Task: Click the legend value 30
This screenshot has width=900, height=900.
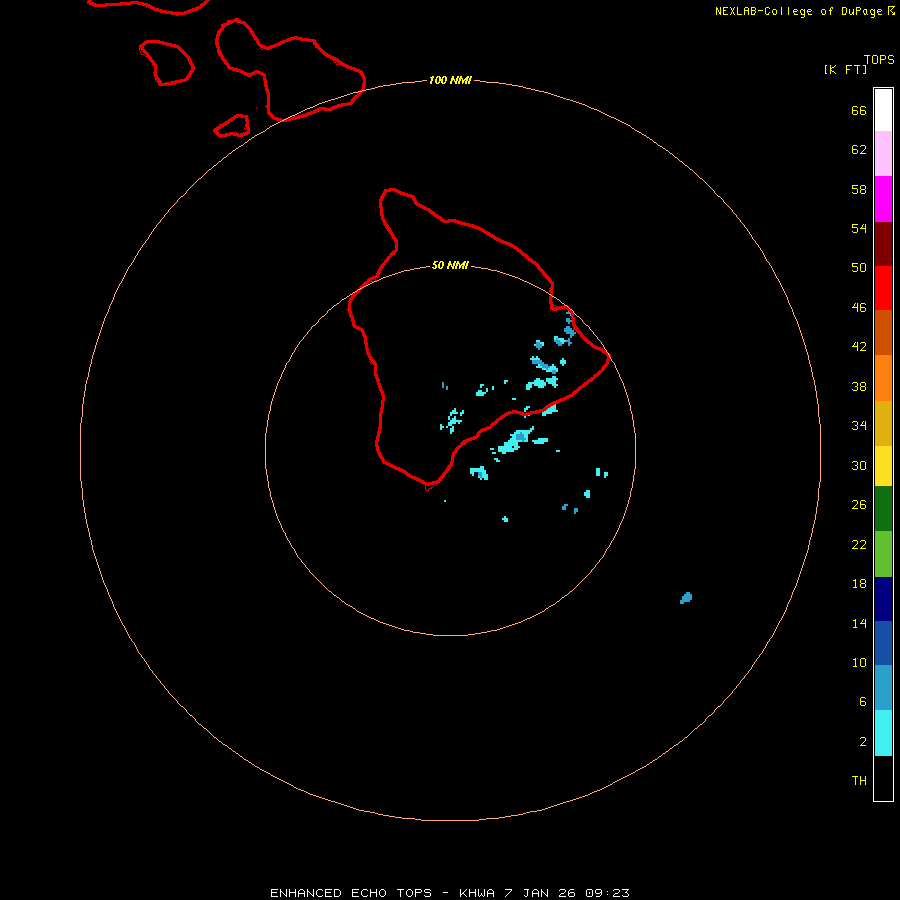Action: click(859, 465)
